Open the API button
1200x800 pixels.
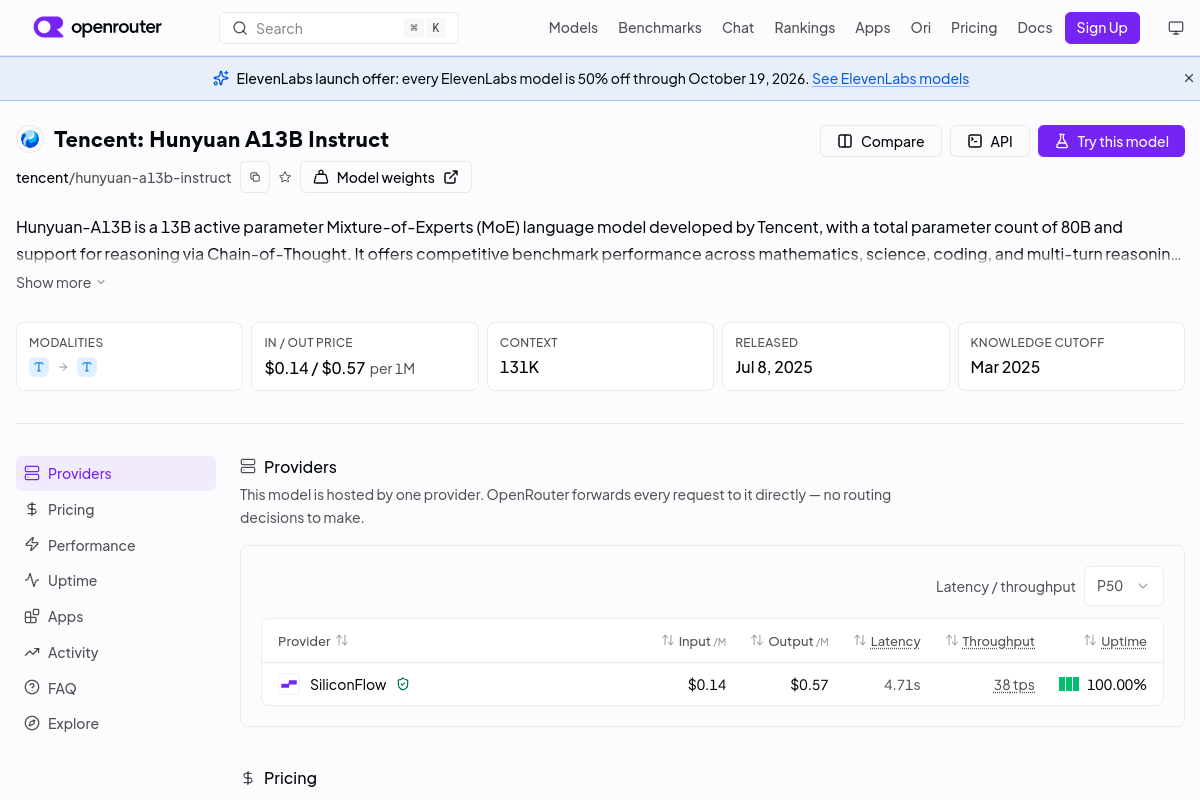click(989, 141)
